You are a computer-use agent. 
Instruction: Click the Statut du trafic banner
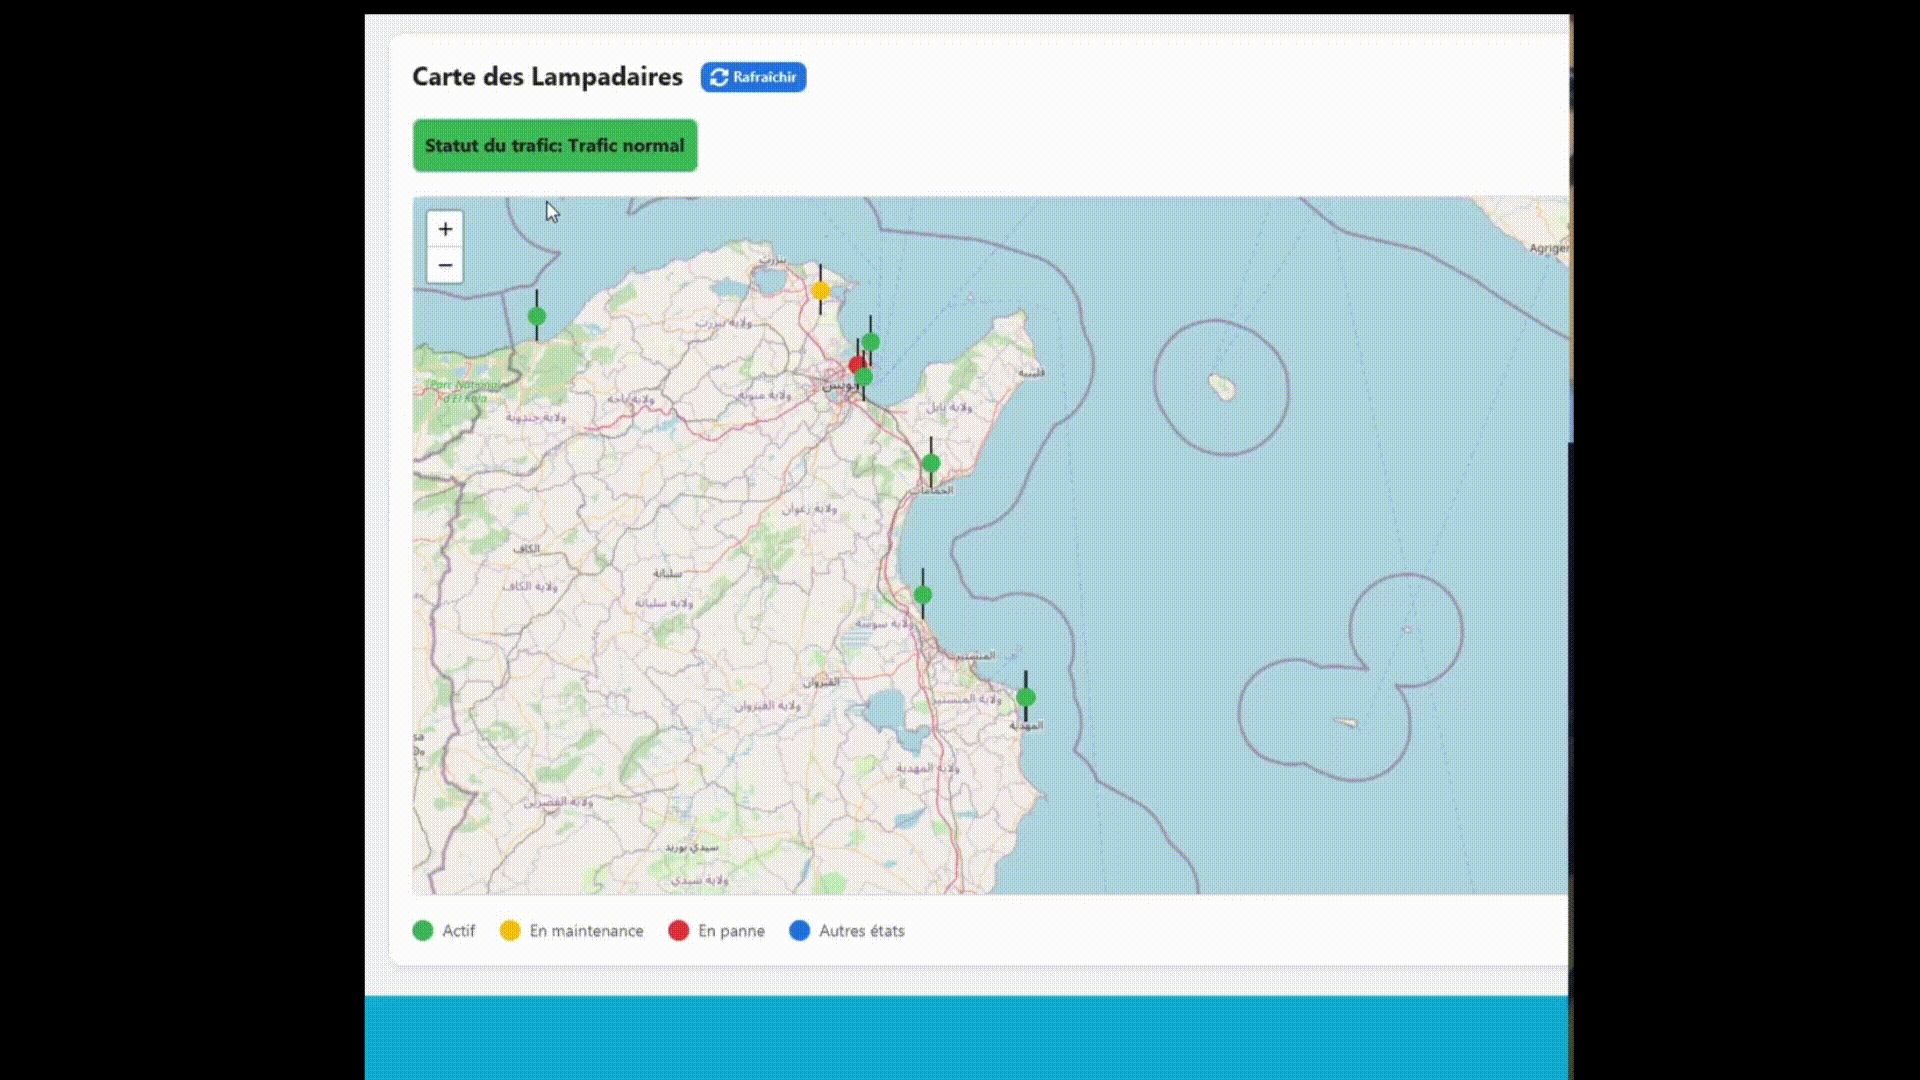click(x=555, y=146)
